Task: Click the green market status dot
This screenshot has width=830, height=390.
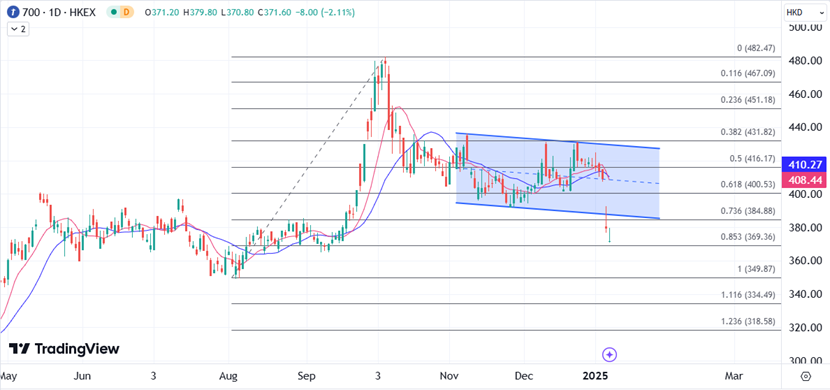Action: click(x=114, y=12)
